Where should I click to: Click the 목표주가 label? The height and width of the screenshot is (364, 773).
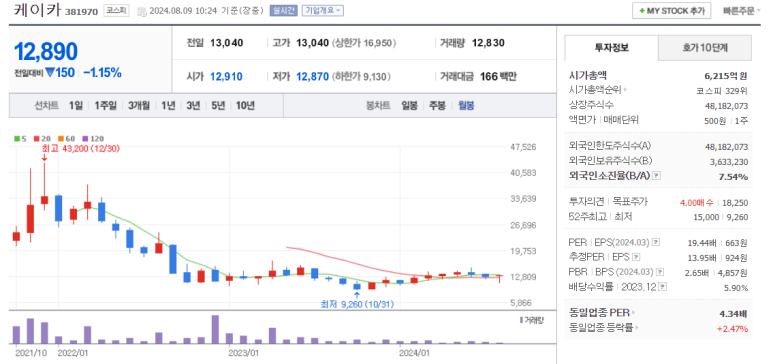[x=630, y=202]
